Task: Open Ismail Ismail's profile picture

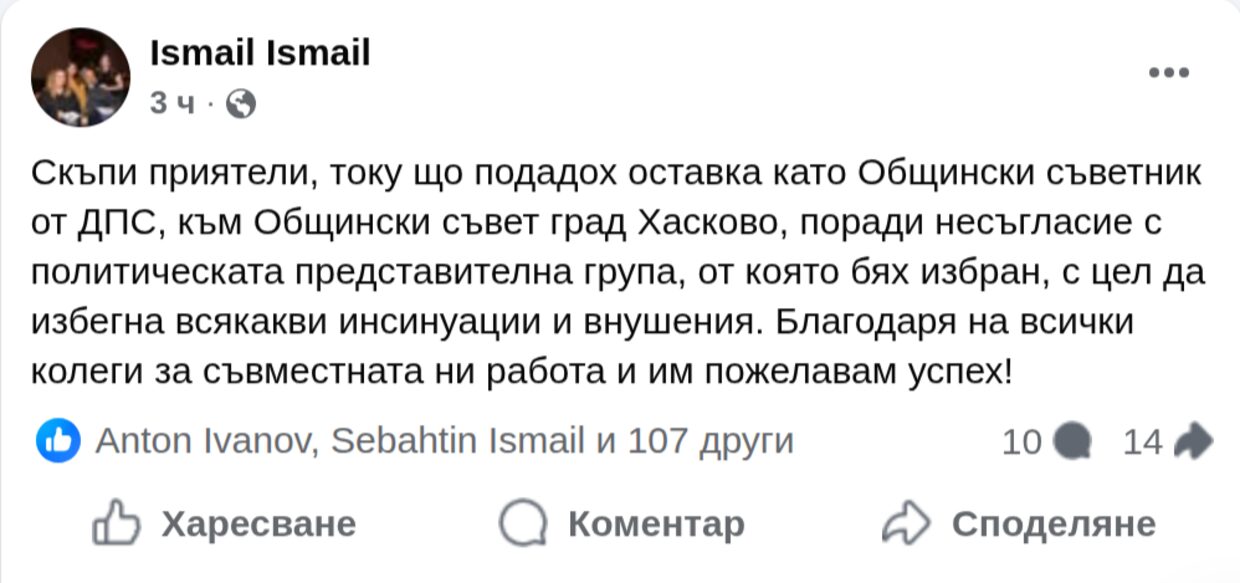Action: (x=80, y=77)
